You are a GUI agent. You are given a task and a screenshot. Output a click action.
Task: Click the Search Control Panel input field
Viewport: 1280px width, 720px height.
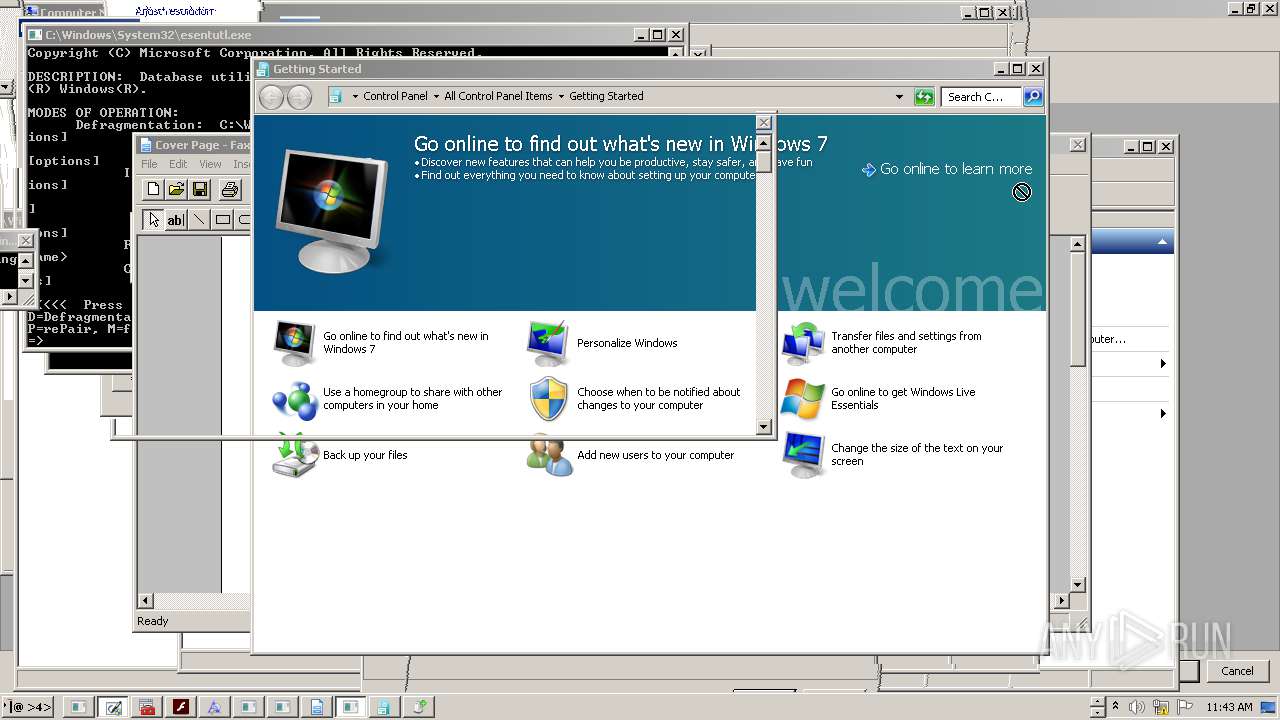(x=981, y=97)
